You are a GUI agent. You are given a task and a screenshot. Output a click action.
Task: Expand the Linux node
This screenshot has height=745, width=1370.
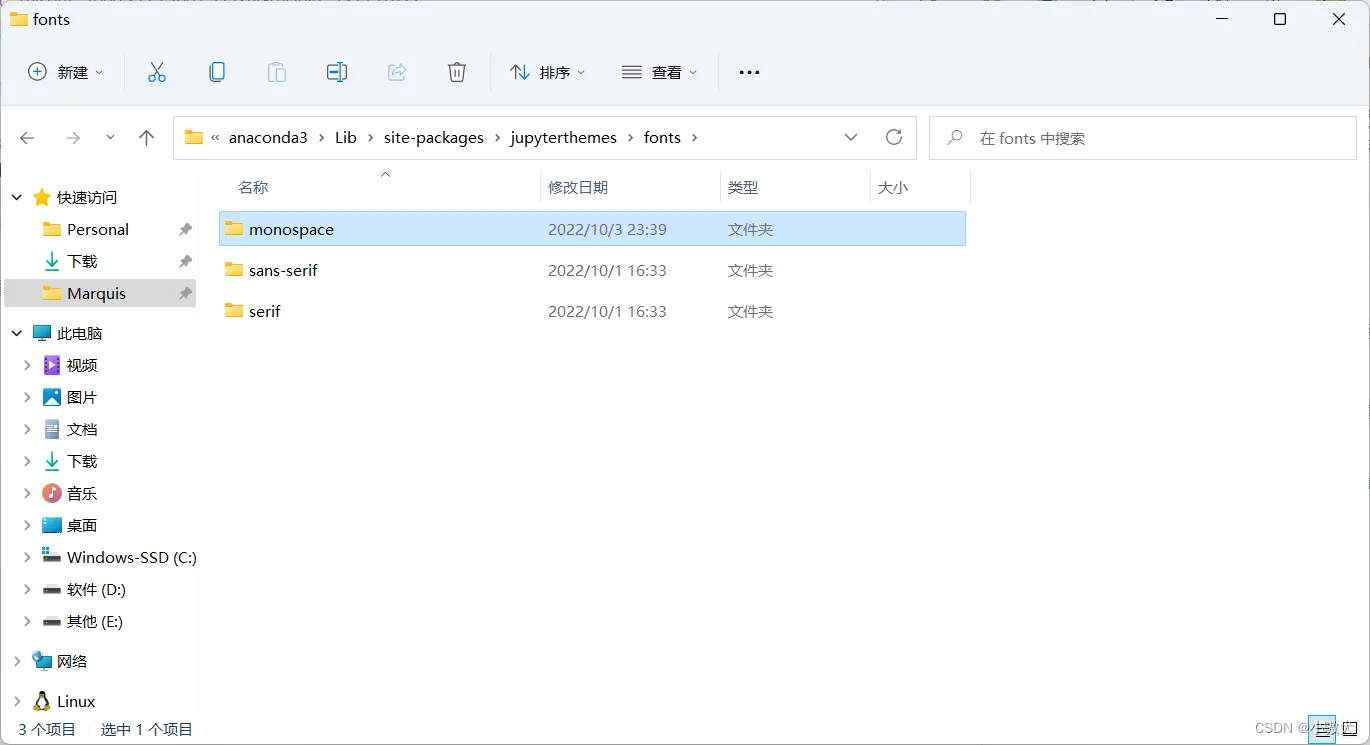tap(17, 701)
